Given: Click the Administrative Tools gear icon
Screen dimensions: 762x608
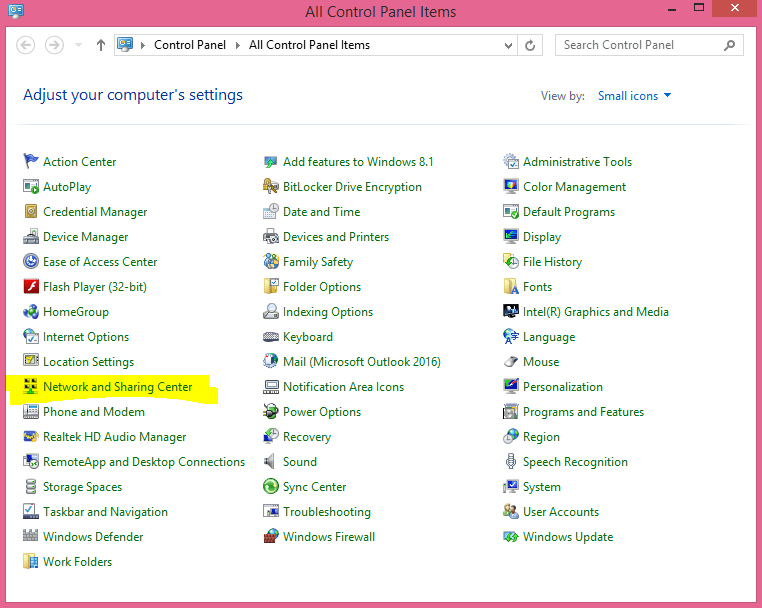Looking at the screenshot, I should click(511, 161).
